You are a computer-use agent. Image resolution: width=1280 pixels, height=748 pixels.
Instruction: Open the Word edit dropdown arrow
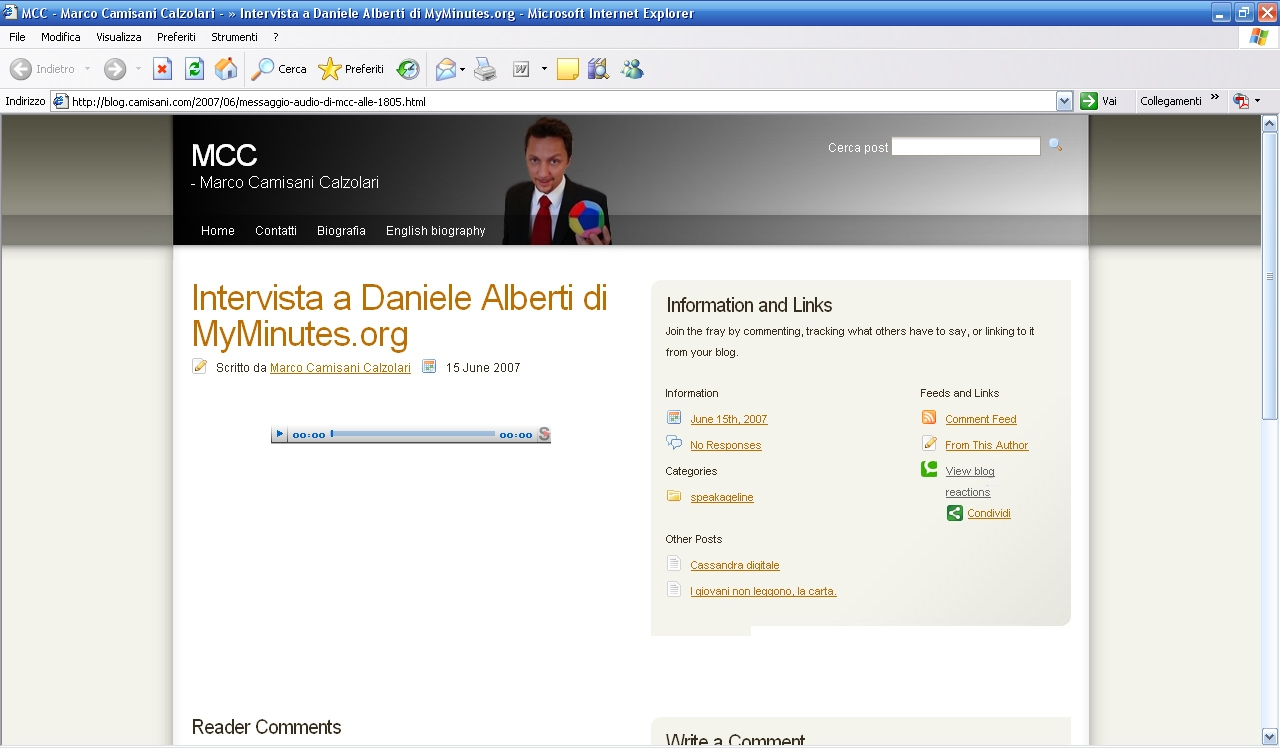pyautogui.click(x=544, y=69)
